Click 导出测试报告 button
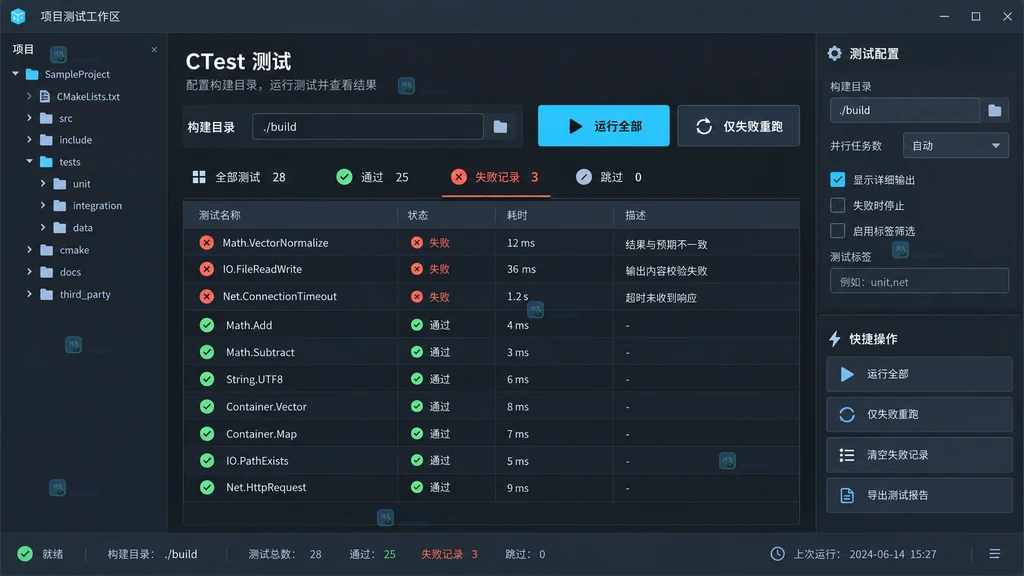 (920, 496)
